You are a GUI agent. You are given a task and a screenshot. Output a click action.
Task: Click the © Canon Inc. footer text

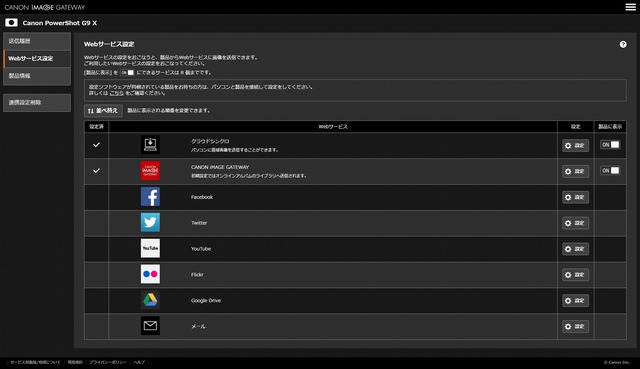pyautogui.click(x=616, y=362)
